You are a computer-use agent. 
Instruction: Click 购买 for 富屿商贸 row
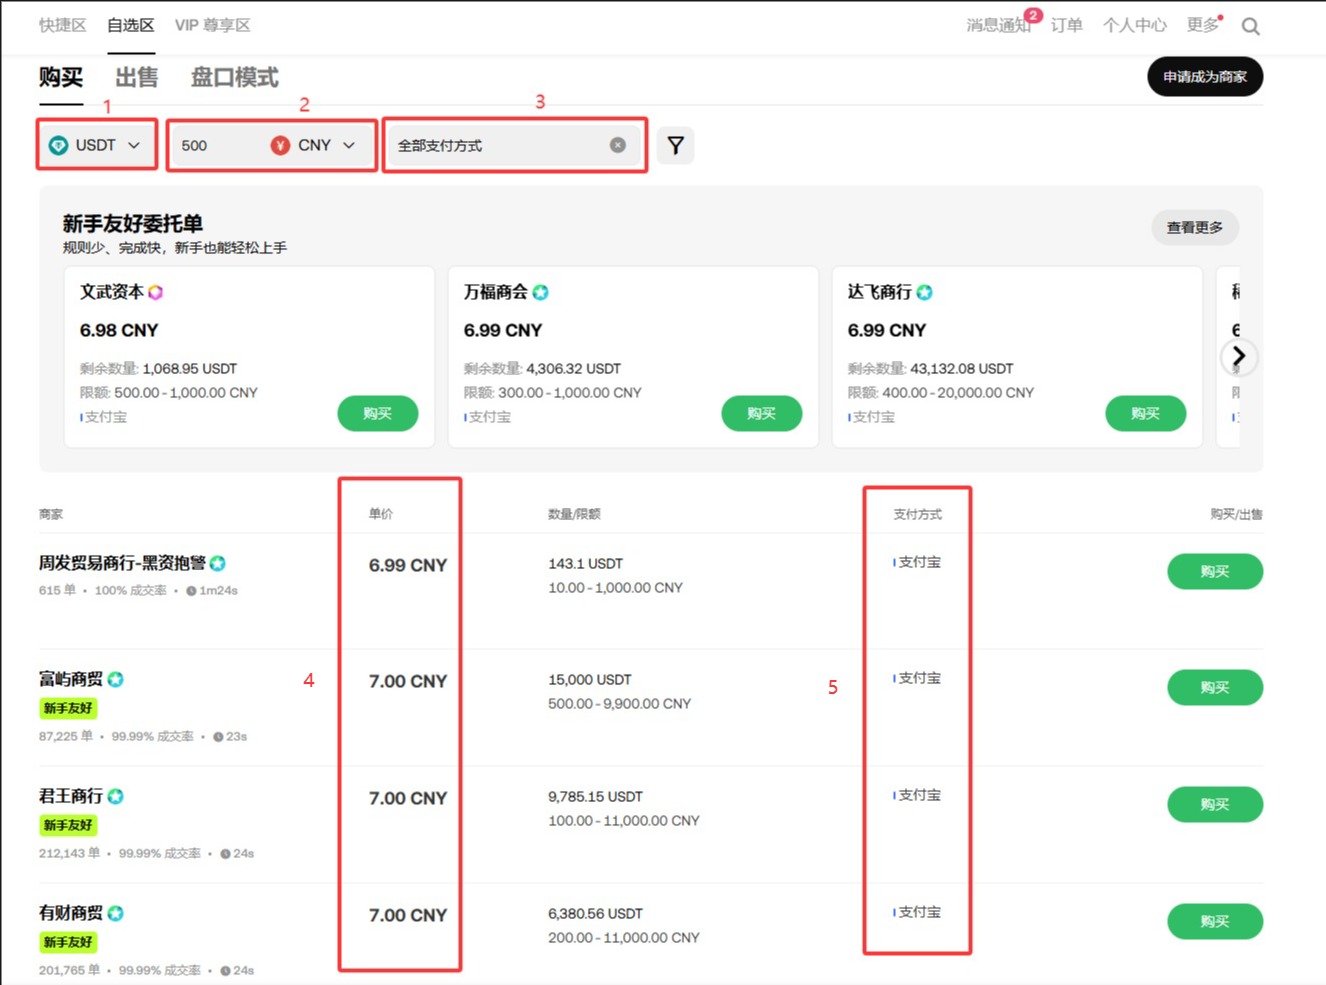point(1215,687)
